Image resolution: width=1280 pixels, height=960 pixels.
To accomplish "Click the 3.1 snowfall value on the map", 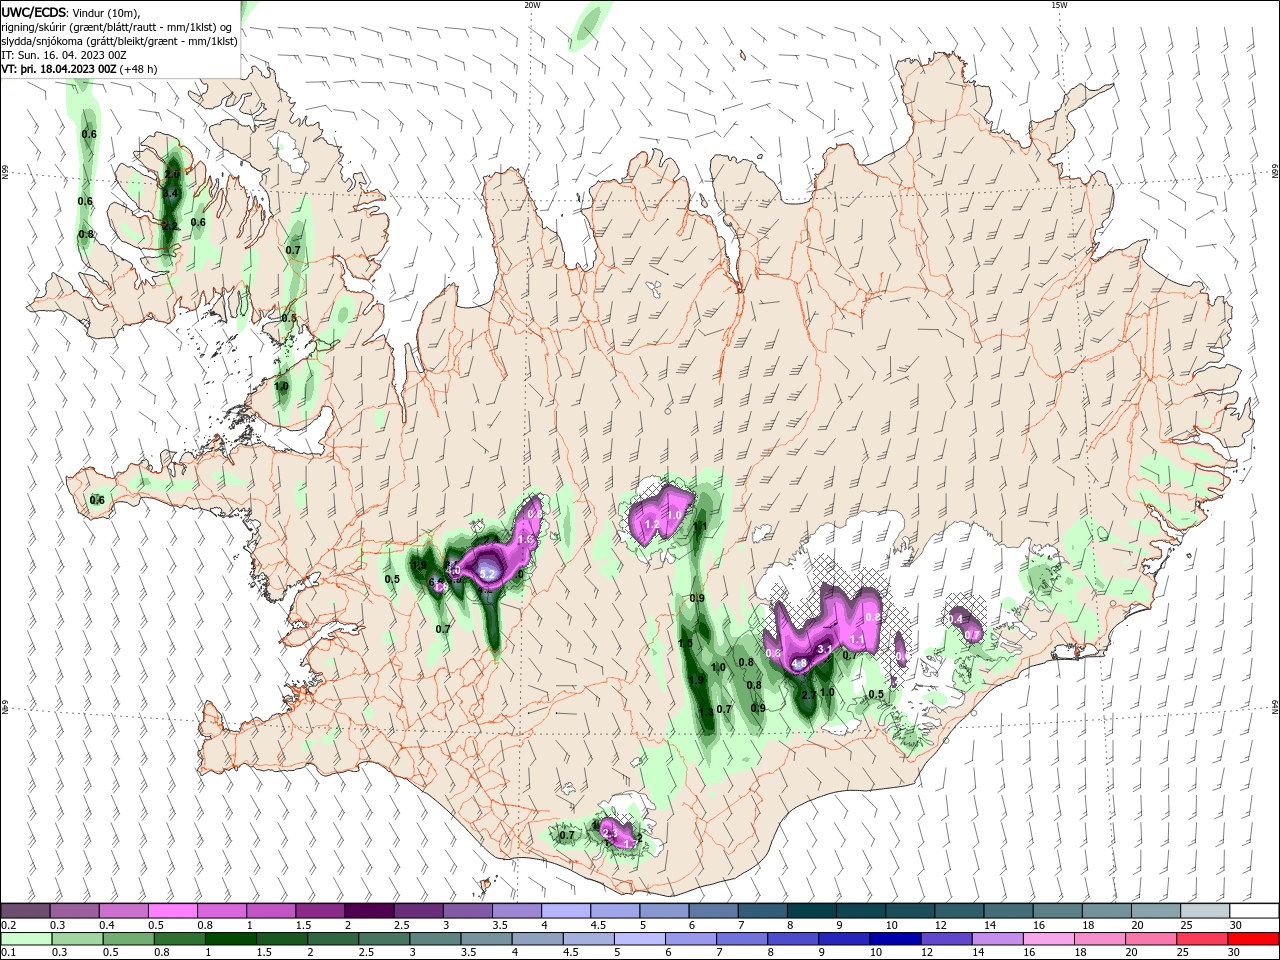I will [x=825, y=649].
